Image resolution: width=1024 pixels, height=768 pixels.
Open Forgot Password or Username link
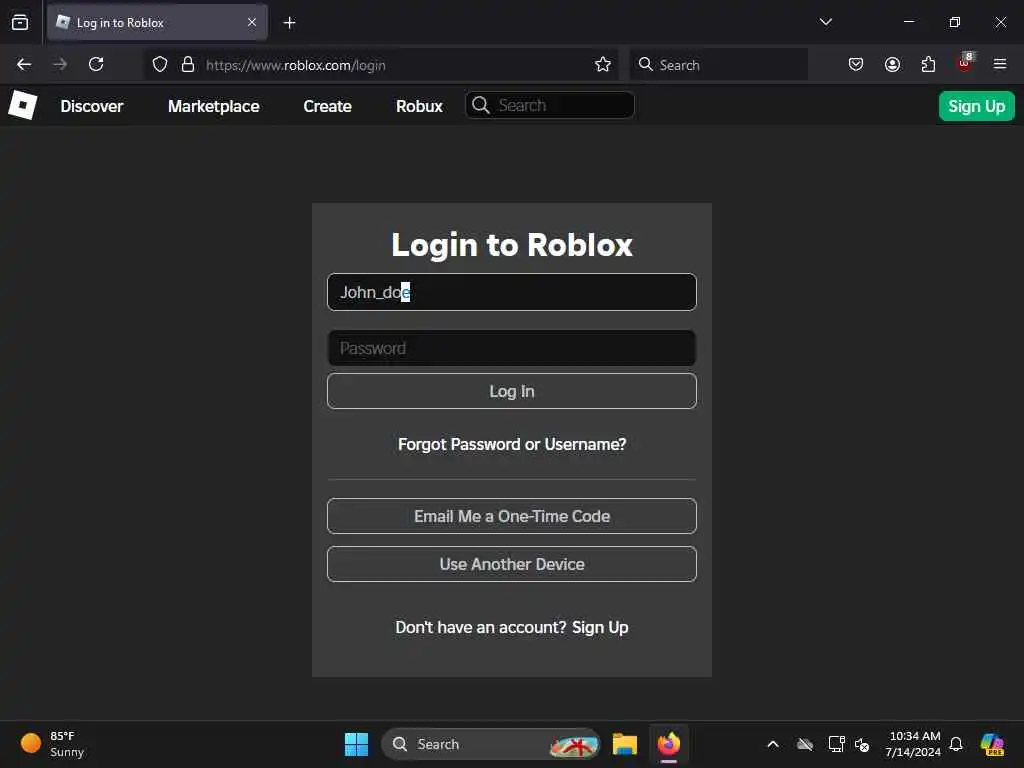pyautogui.click(x=512, y=444)
